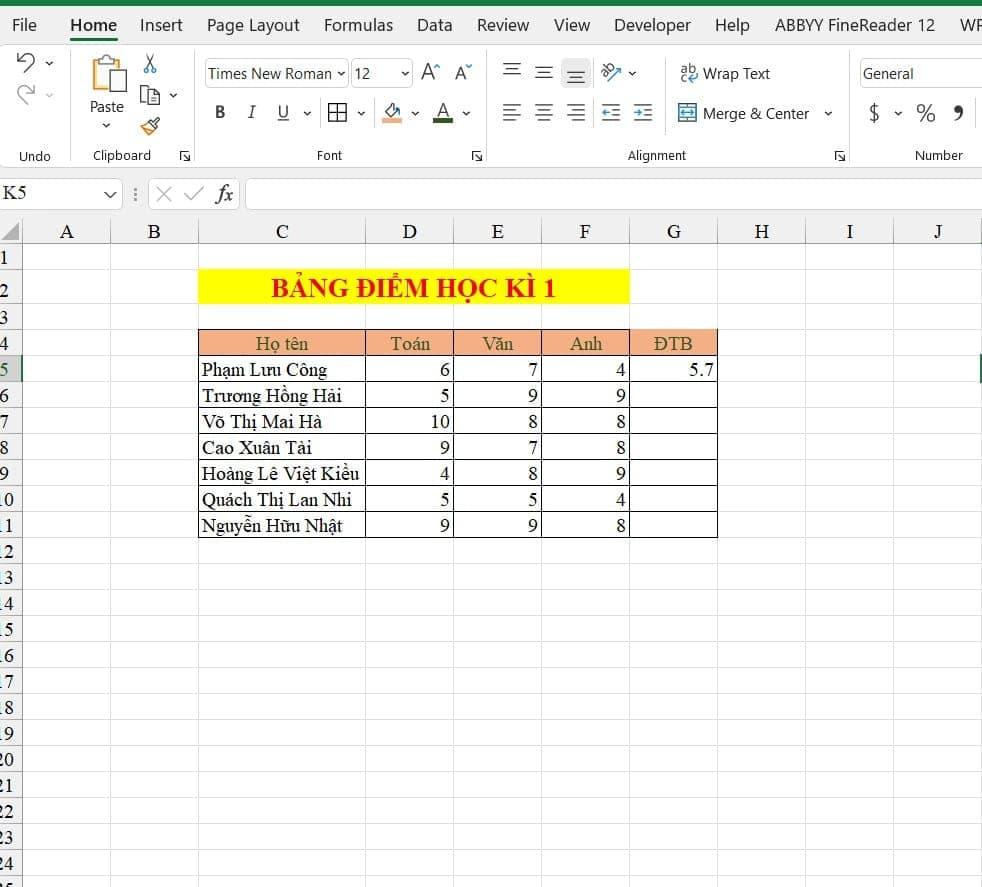Click the Borders grid icon
Image resolution: width=982 pixels, height=887 pixels.
[x=337, y=113]
